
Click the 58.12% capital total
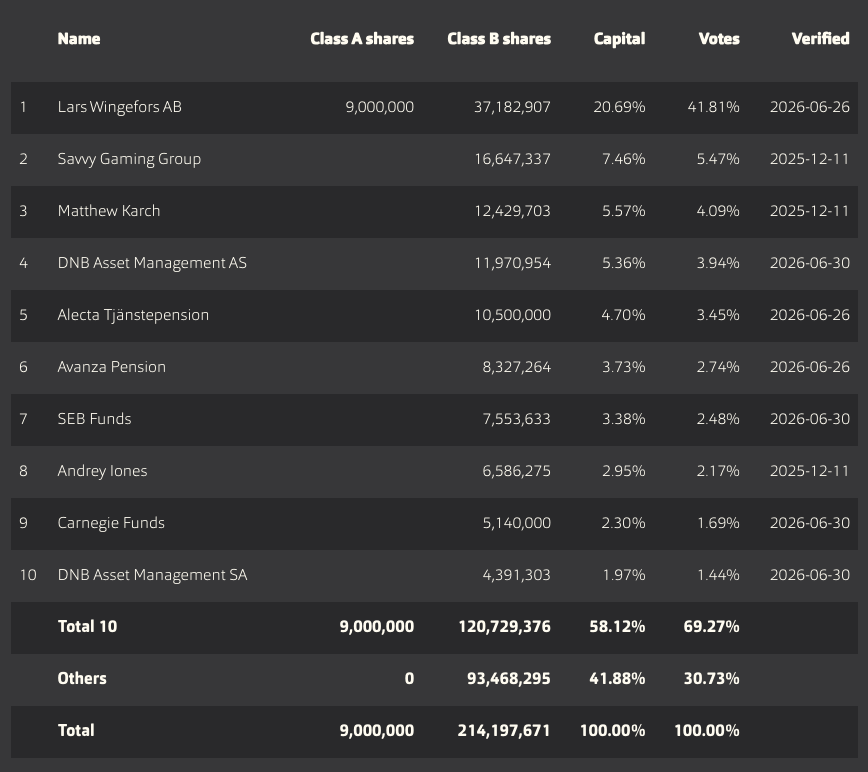[x=617, y=626]
